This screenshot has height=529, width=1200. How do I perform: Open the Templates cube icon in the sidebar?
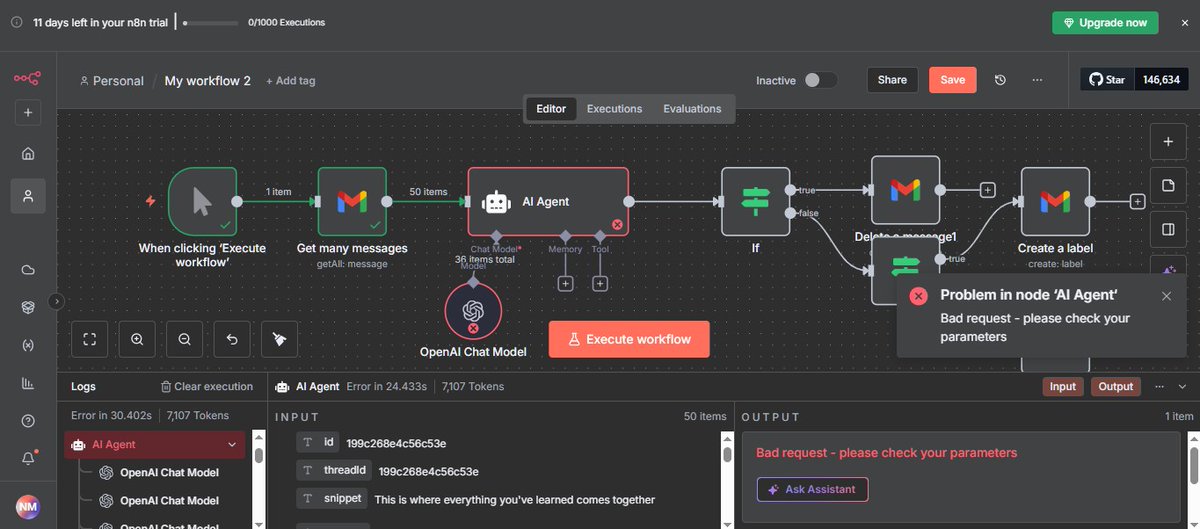28,307
